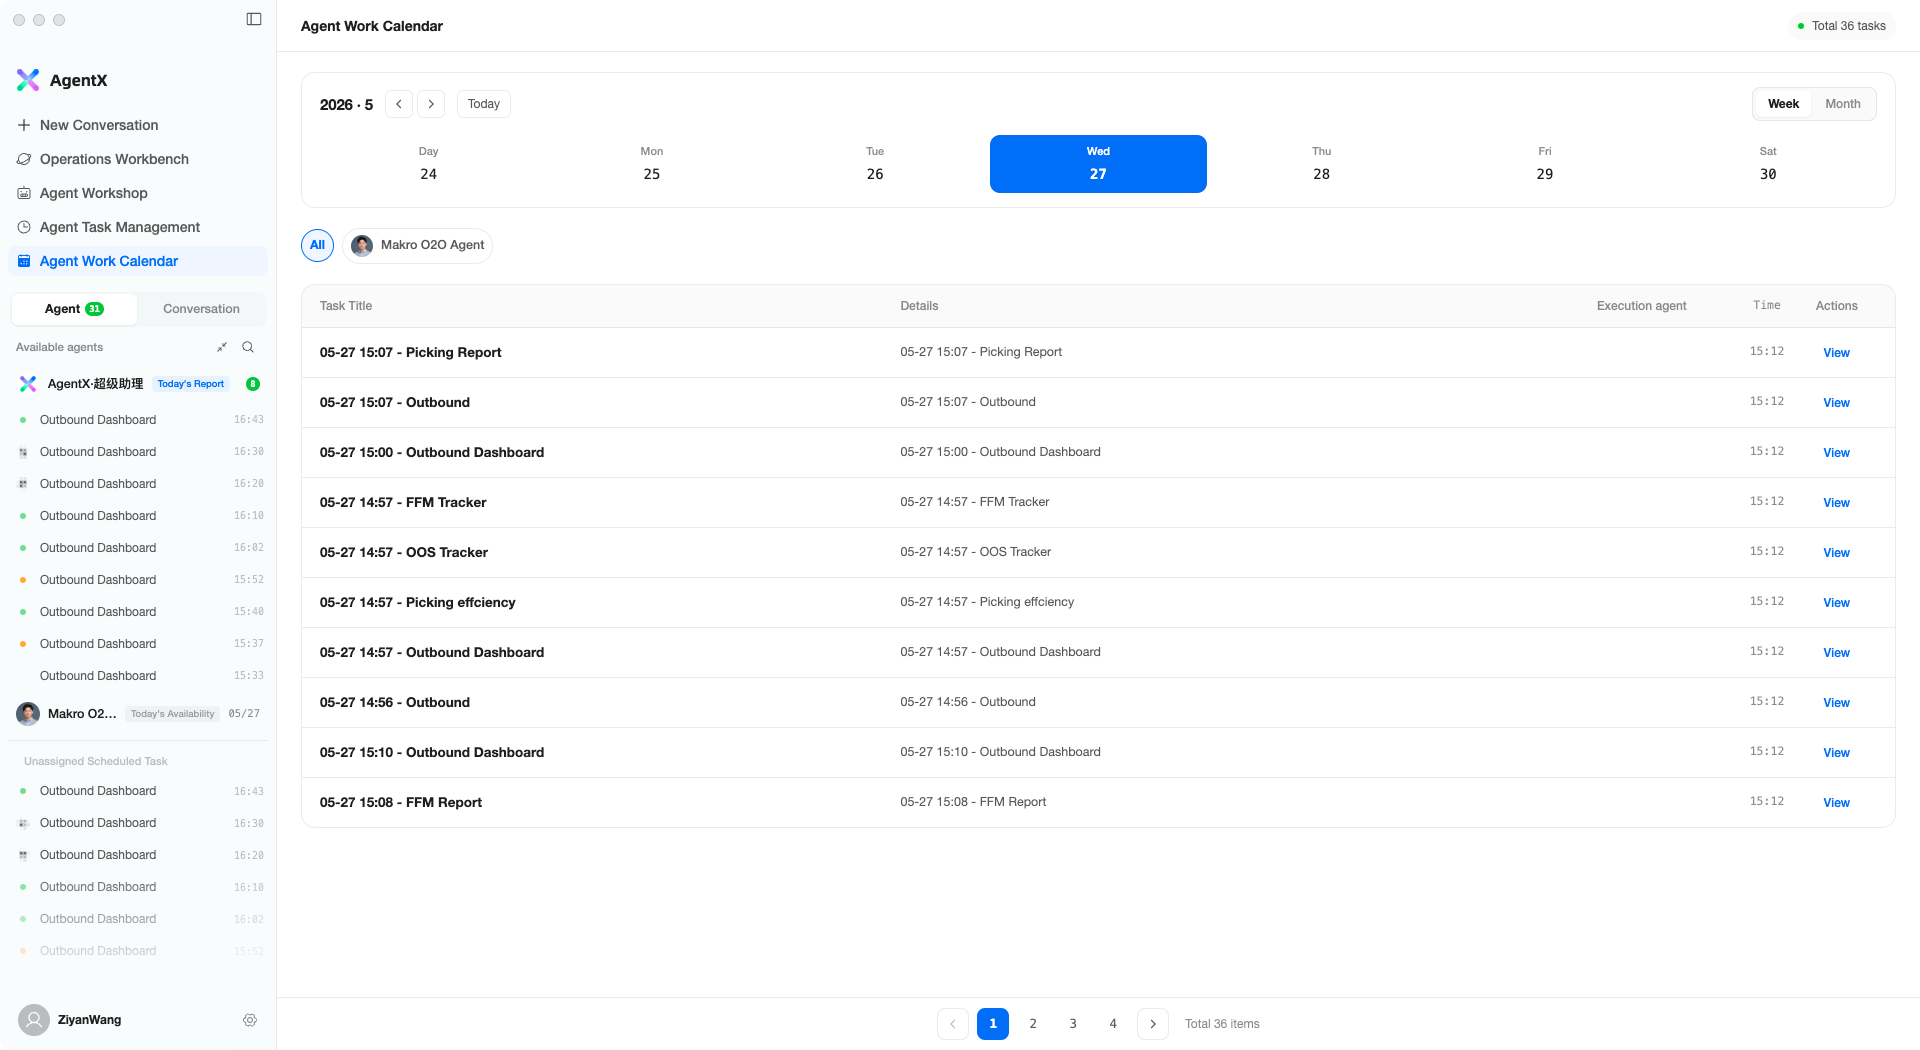Go to next week arrow
The image size is (1920, 1050).
[x=431, y=104]
